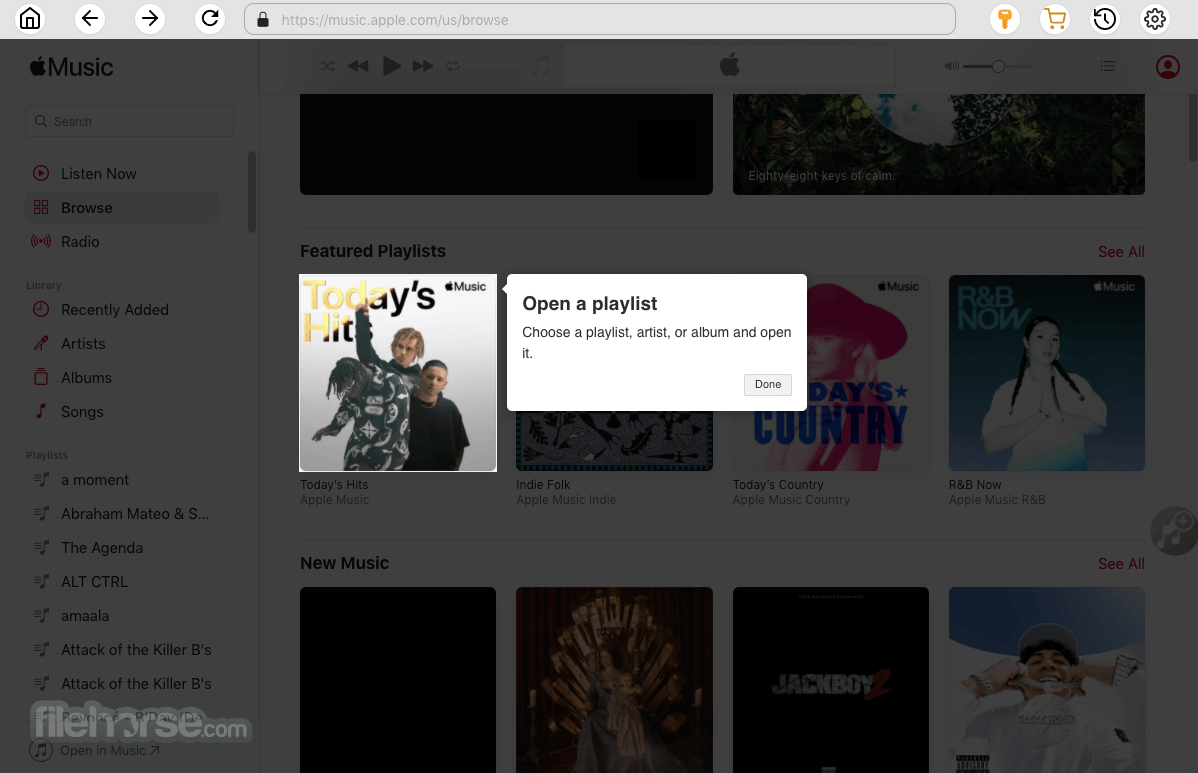This screenshot has height=773, width=1198.
Task: Start playback with the play button
Action: (391, 66)
